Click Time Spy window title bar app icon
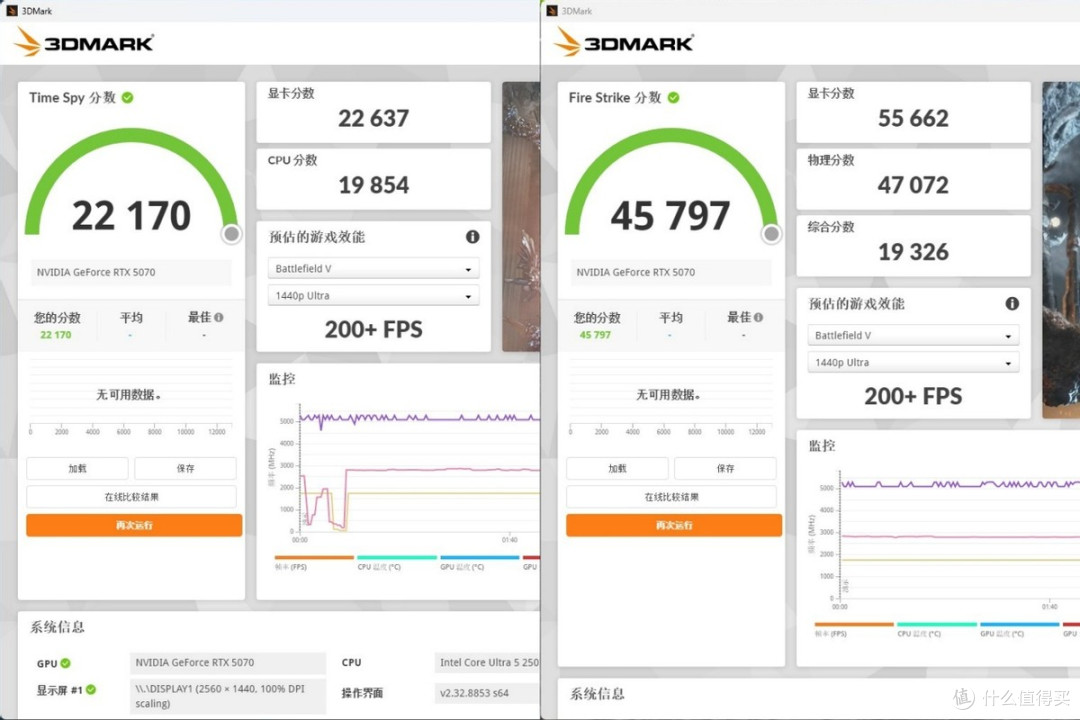This screenshot has height=720, width=1080. (11, 10)
